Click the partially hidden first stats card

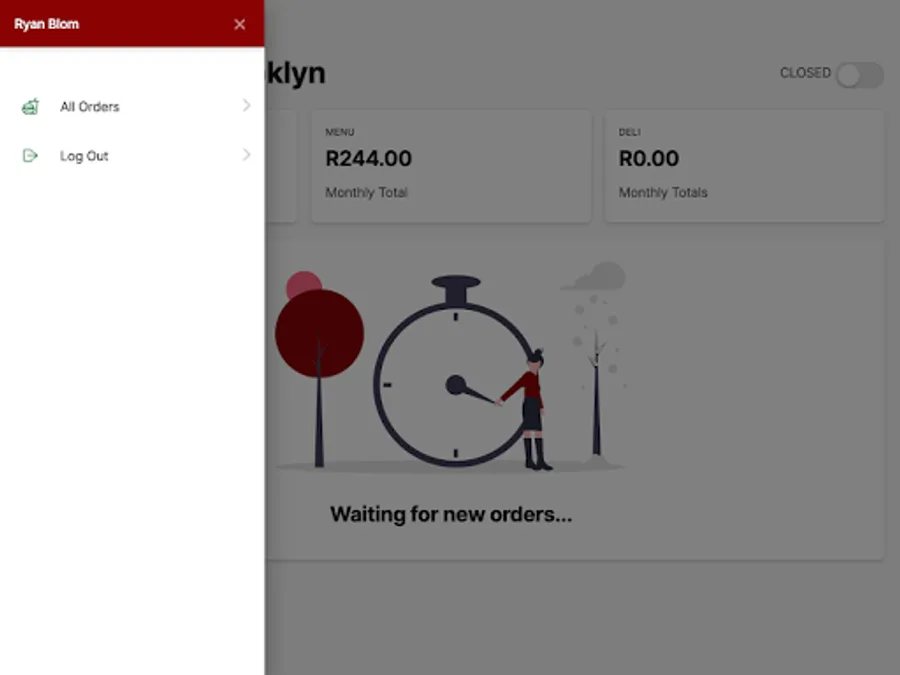tap(281, 165)
